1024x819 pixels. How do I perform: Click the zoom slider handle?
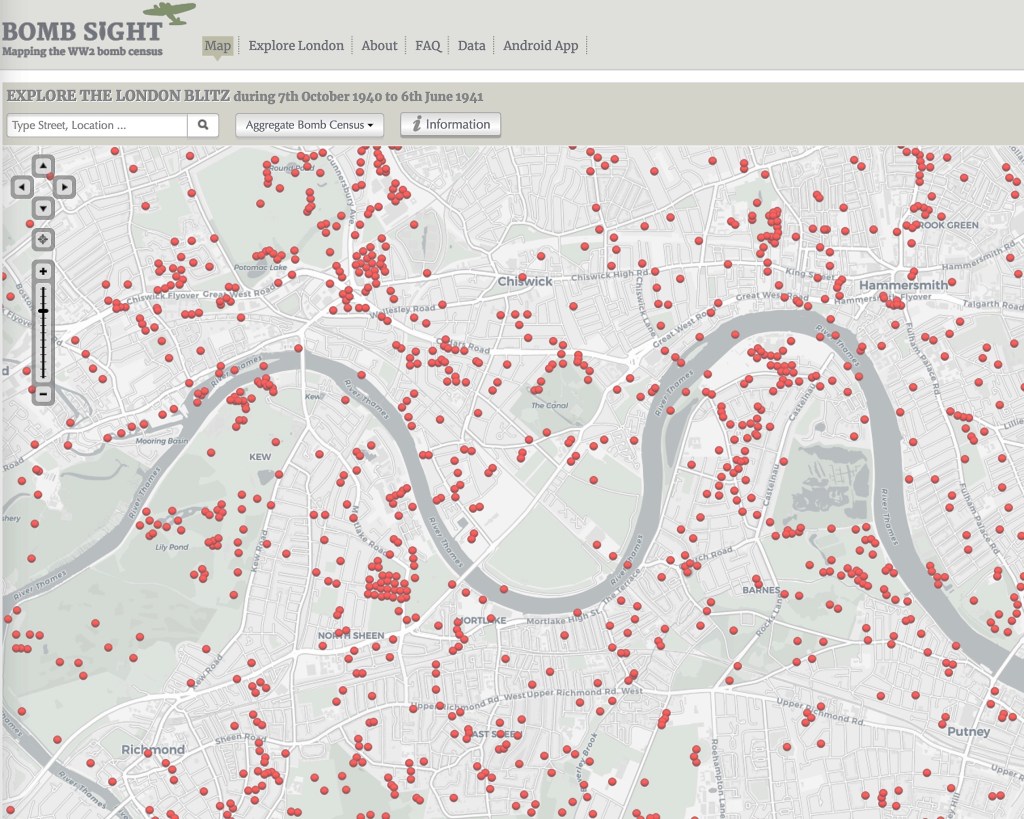pyautogui.click(x=43, y=311)
